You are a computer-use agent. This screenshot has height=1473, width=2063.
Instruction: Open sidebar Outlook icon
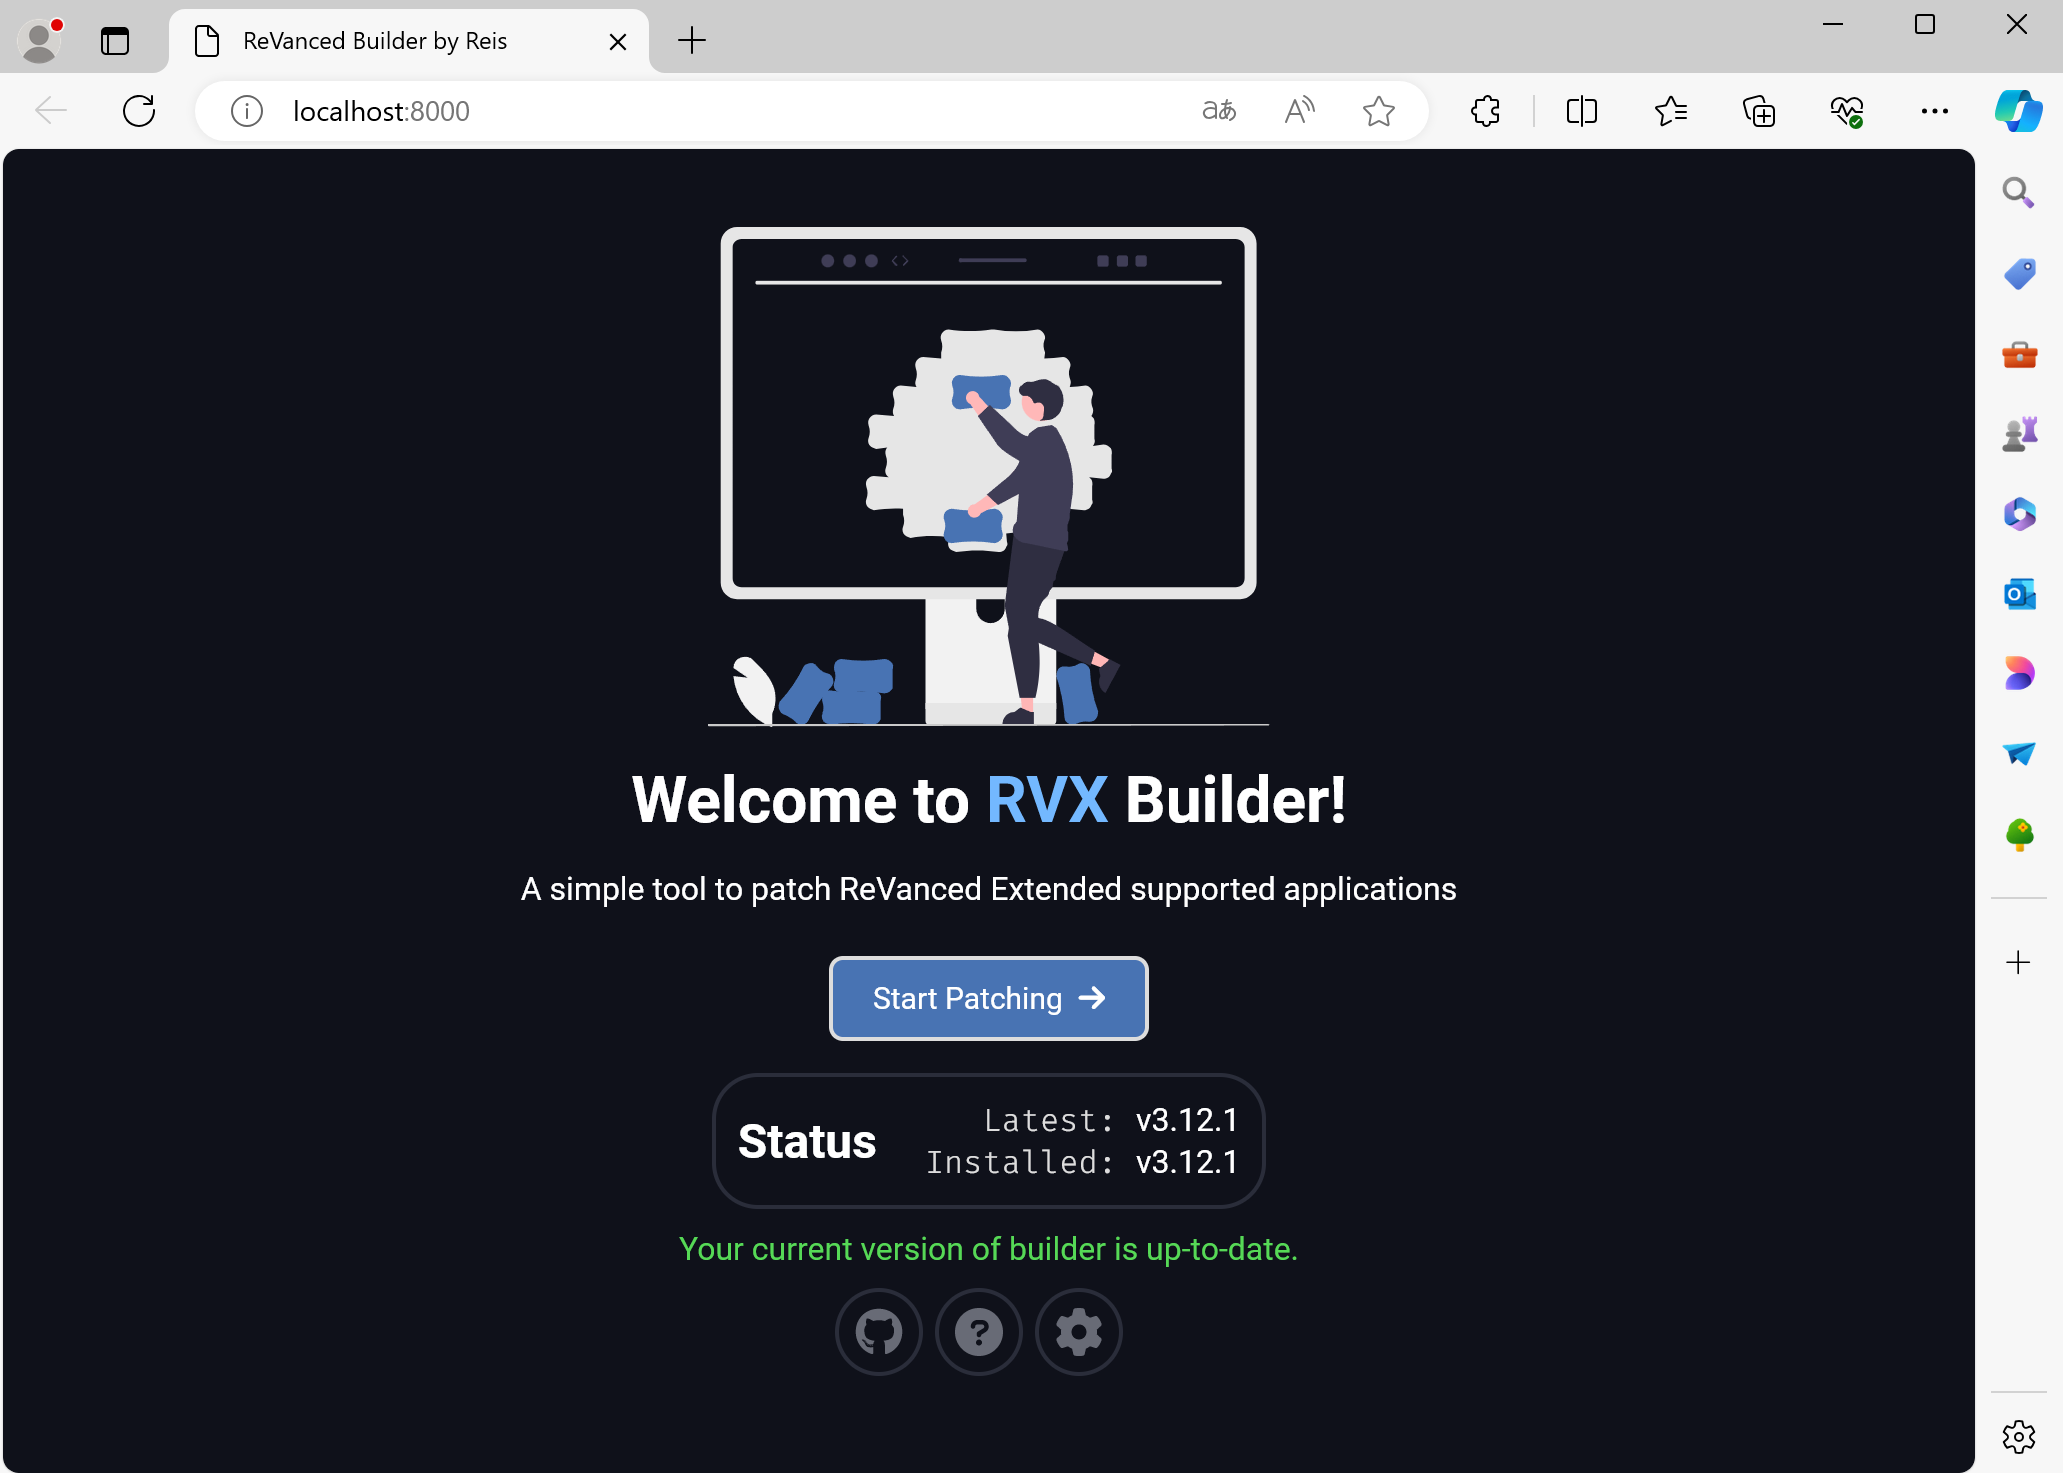(2018, 594)
